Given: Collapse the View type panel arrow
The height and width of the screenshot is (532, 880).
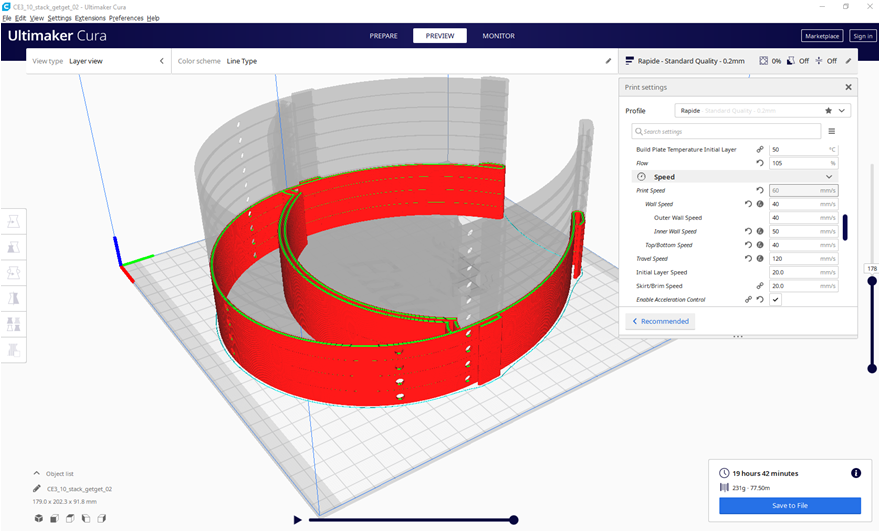Looking at the screenshot, I should [x=162, y=61].
